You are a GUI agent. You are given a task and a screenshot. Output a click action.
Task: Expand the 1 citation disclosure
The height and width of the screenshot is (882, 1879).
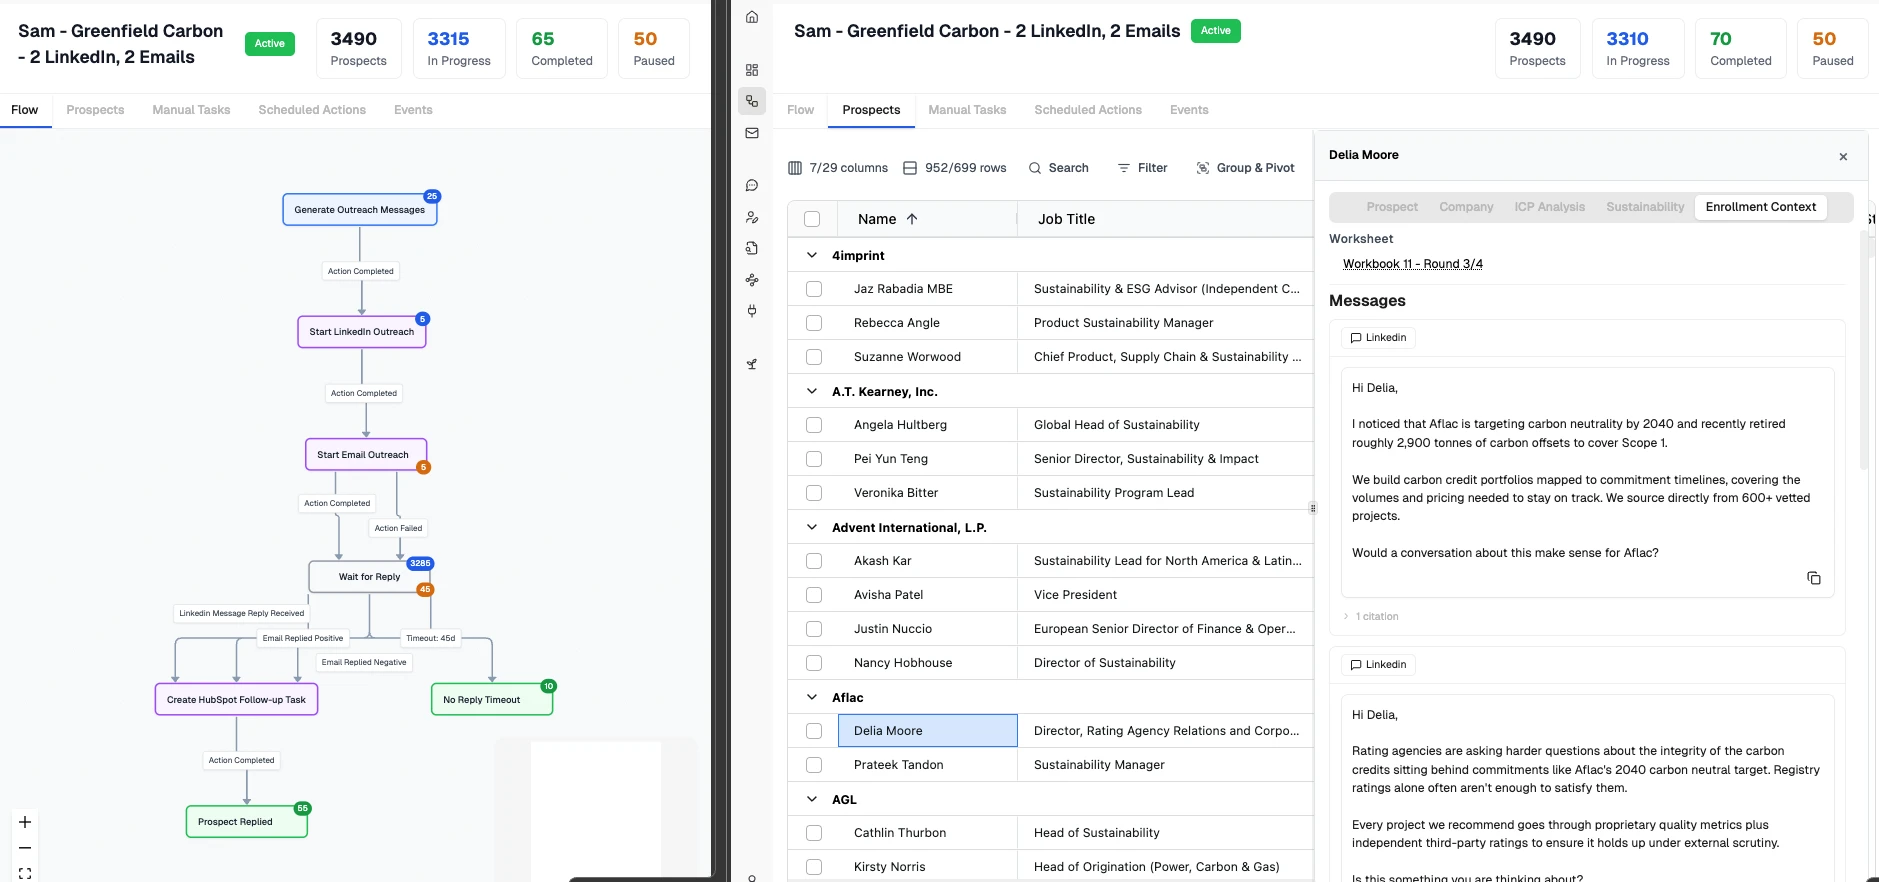(1372, 616)
